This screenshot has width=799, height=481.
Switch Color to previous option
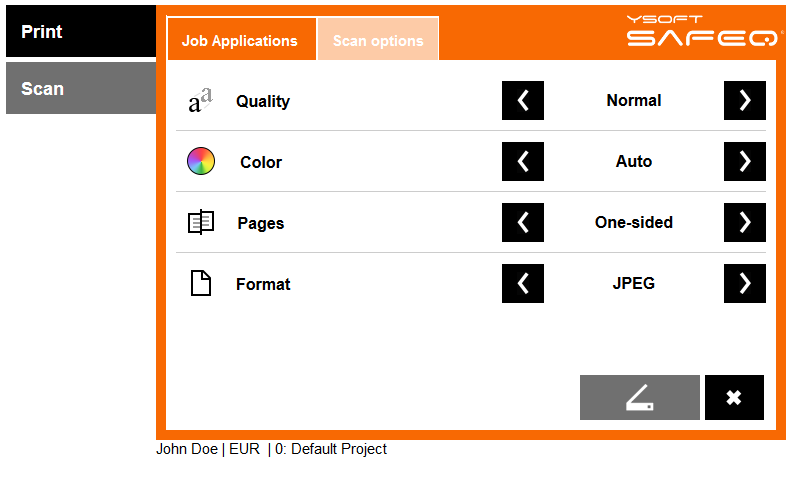(522, 161)
